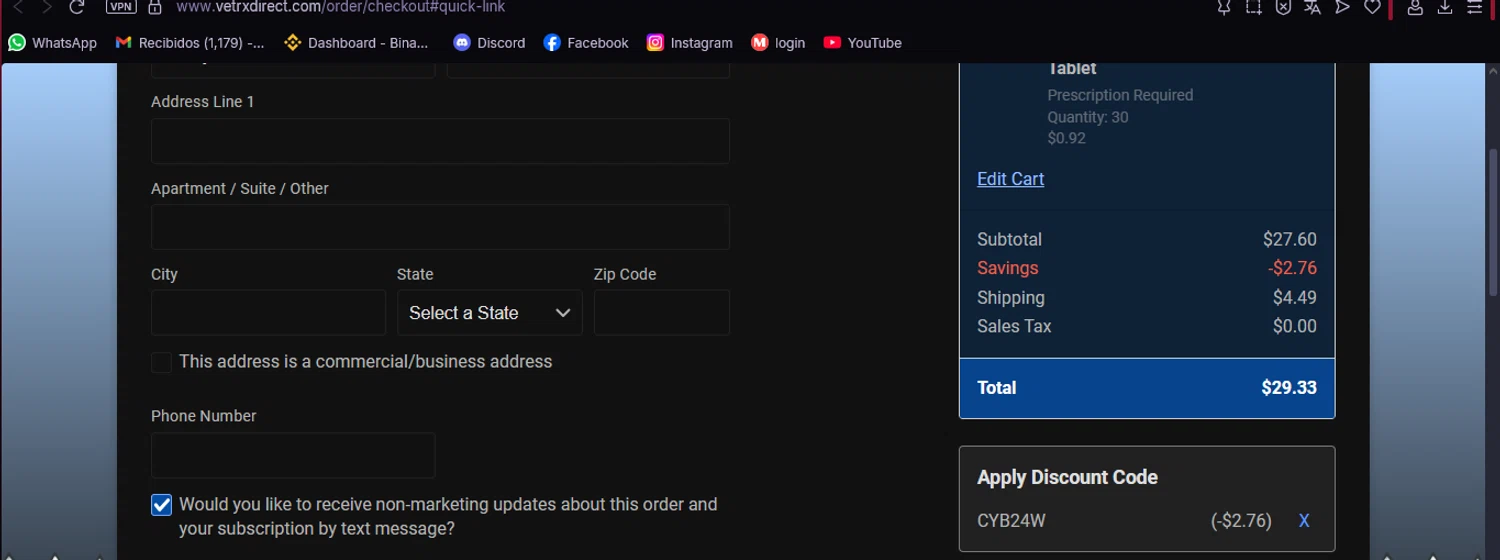
Task: Click the red Savings label
Action: point(1007,268)
